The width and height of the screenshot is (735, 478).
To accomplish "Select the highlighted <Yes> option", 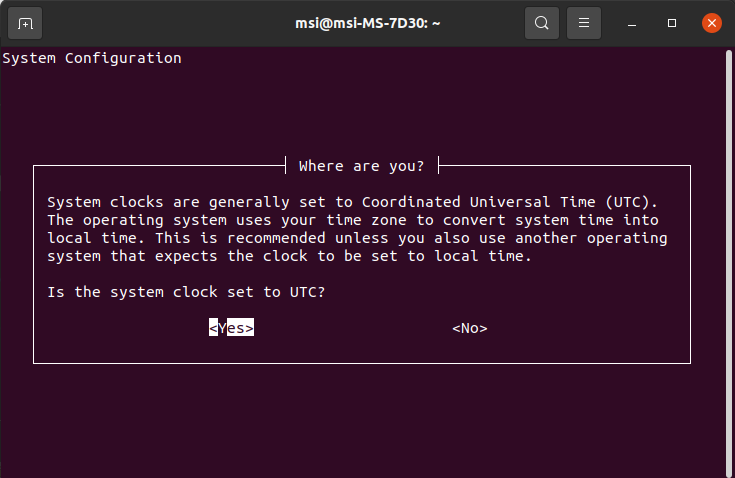I will click(232, 328).
